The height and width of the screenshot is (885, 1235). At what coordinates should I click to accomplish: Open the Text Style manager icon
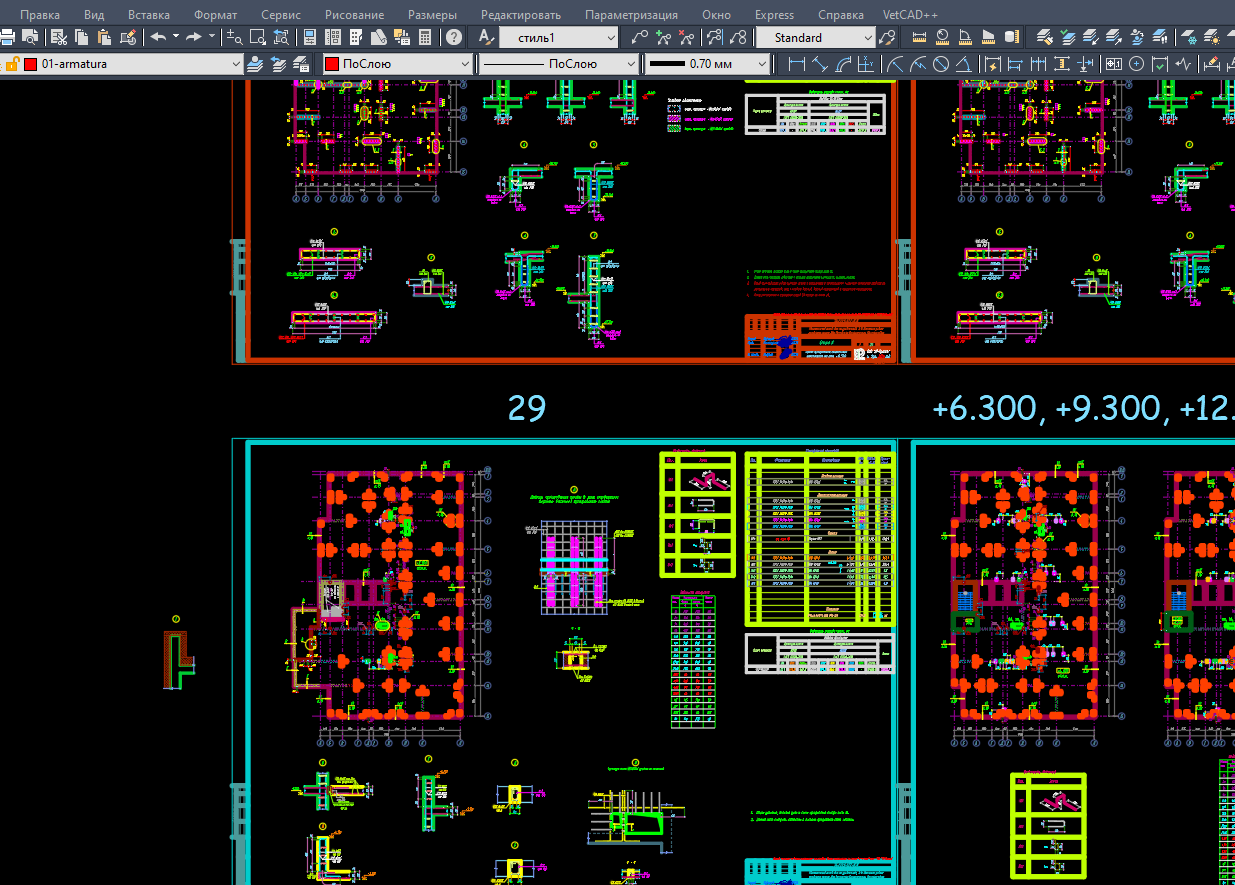coord(486,37)
